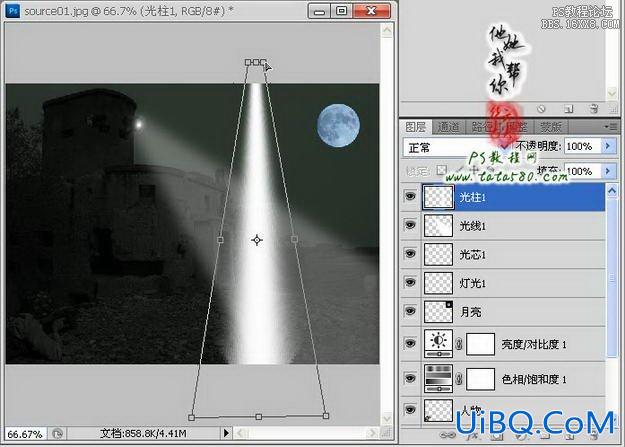Open the fx layer style icon in the panel footer
Viewport: 625px width, 447px height.
click(x=473, y=435)
